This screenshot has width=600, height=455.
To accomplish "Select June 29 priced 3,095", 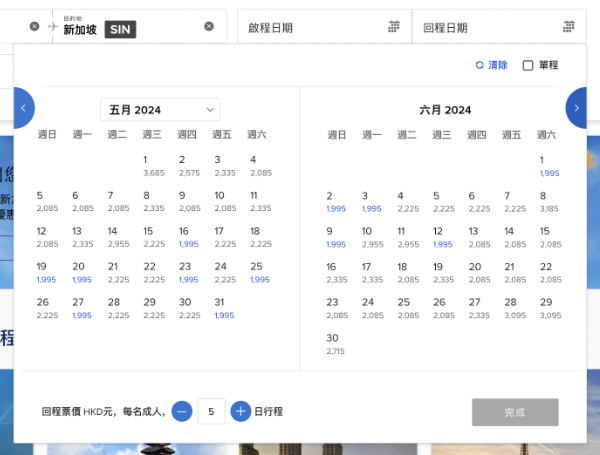I will pyautogui.click(x=550, y=309).
